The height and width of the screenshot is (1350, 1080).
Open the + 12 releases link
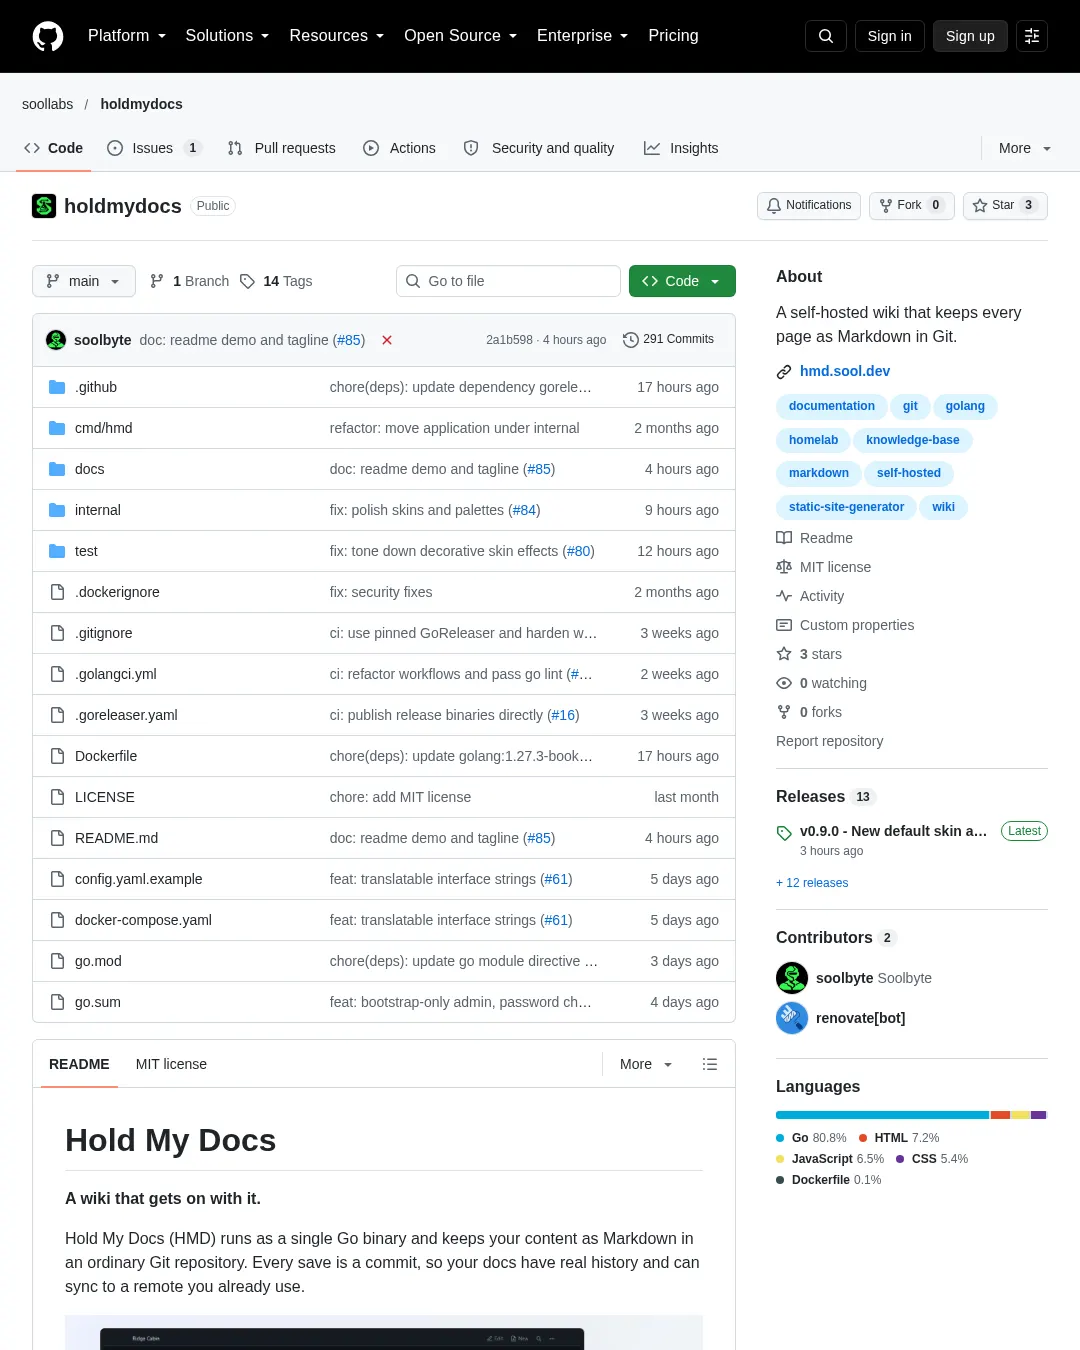point(812,883)
